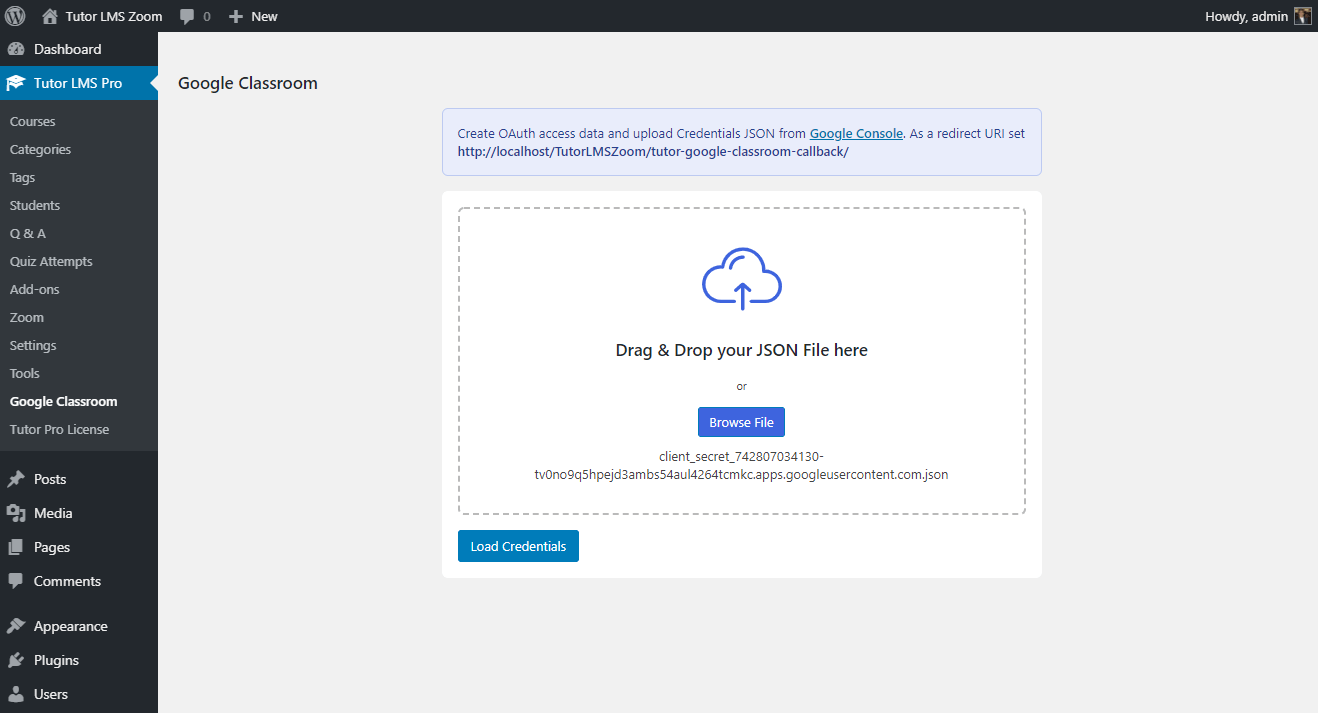Follow the Google Console link
This screenshot has width=1318, height=713.
point(856,133)
